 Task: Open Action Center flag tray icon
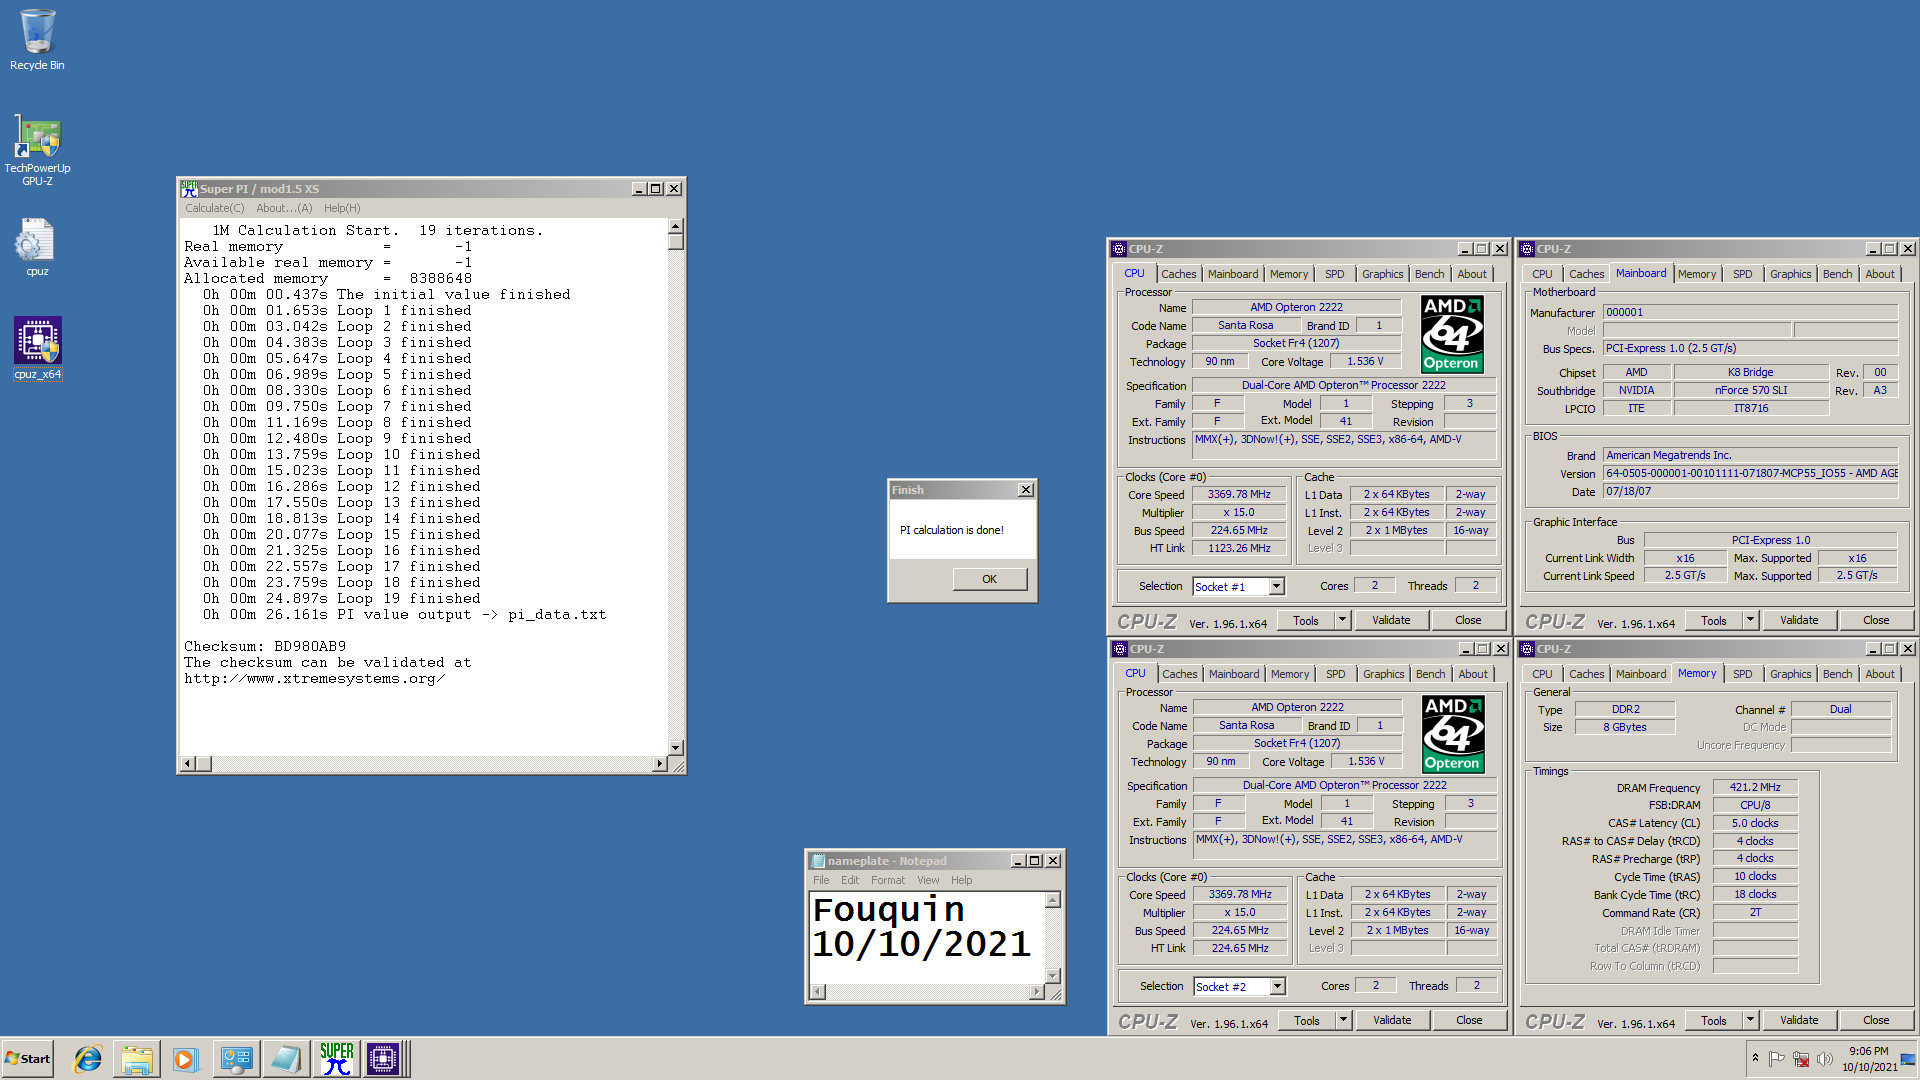[x=1777, y=1059]
